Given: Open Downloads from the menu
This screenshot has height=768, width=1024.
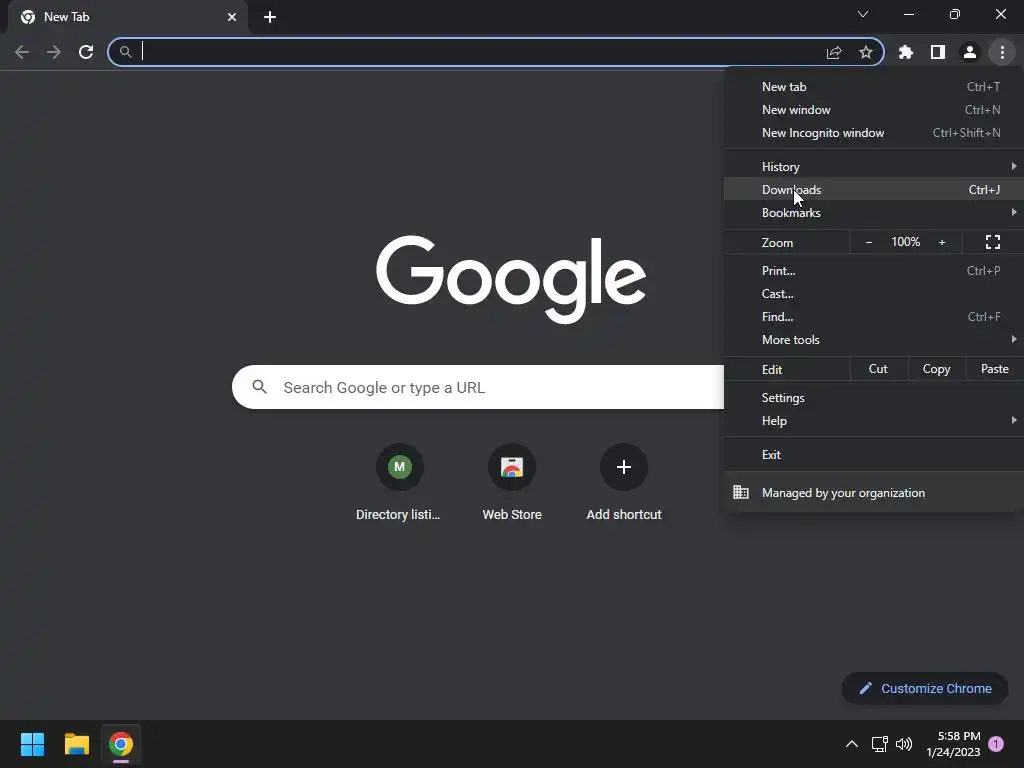Looking at the screenshot, I should click(x=874, y=190).
